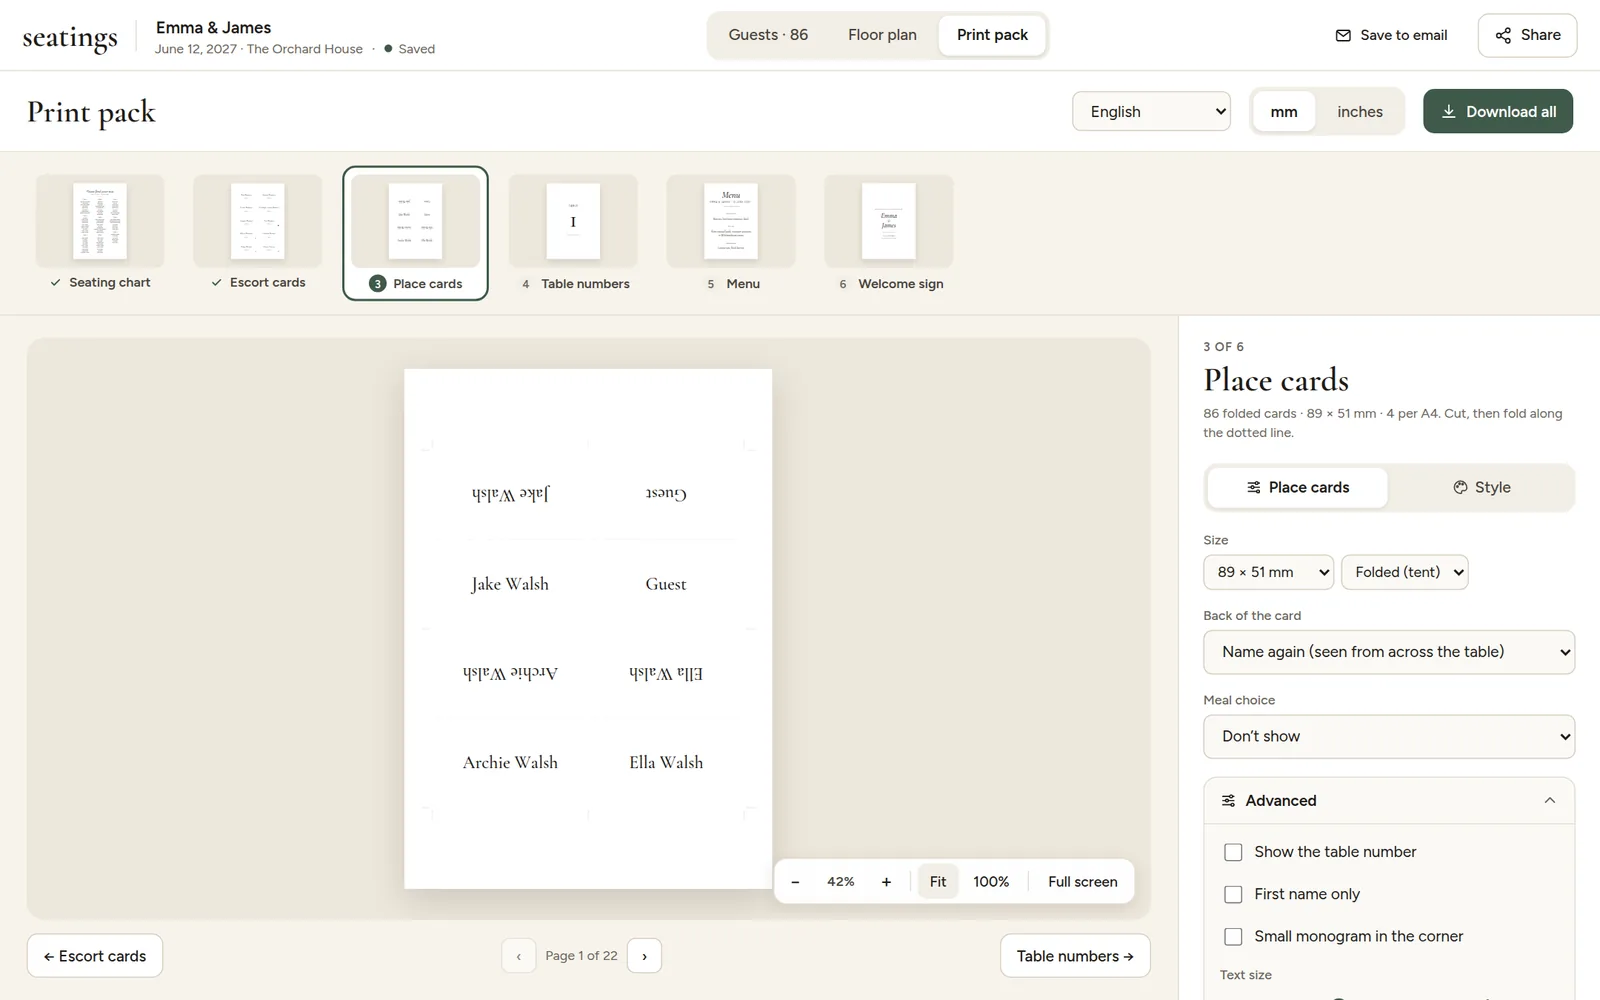1600x1000 pixels.
Task: Check Small monogram in the corner
Action: 1233,936
